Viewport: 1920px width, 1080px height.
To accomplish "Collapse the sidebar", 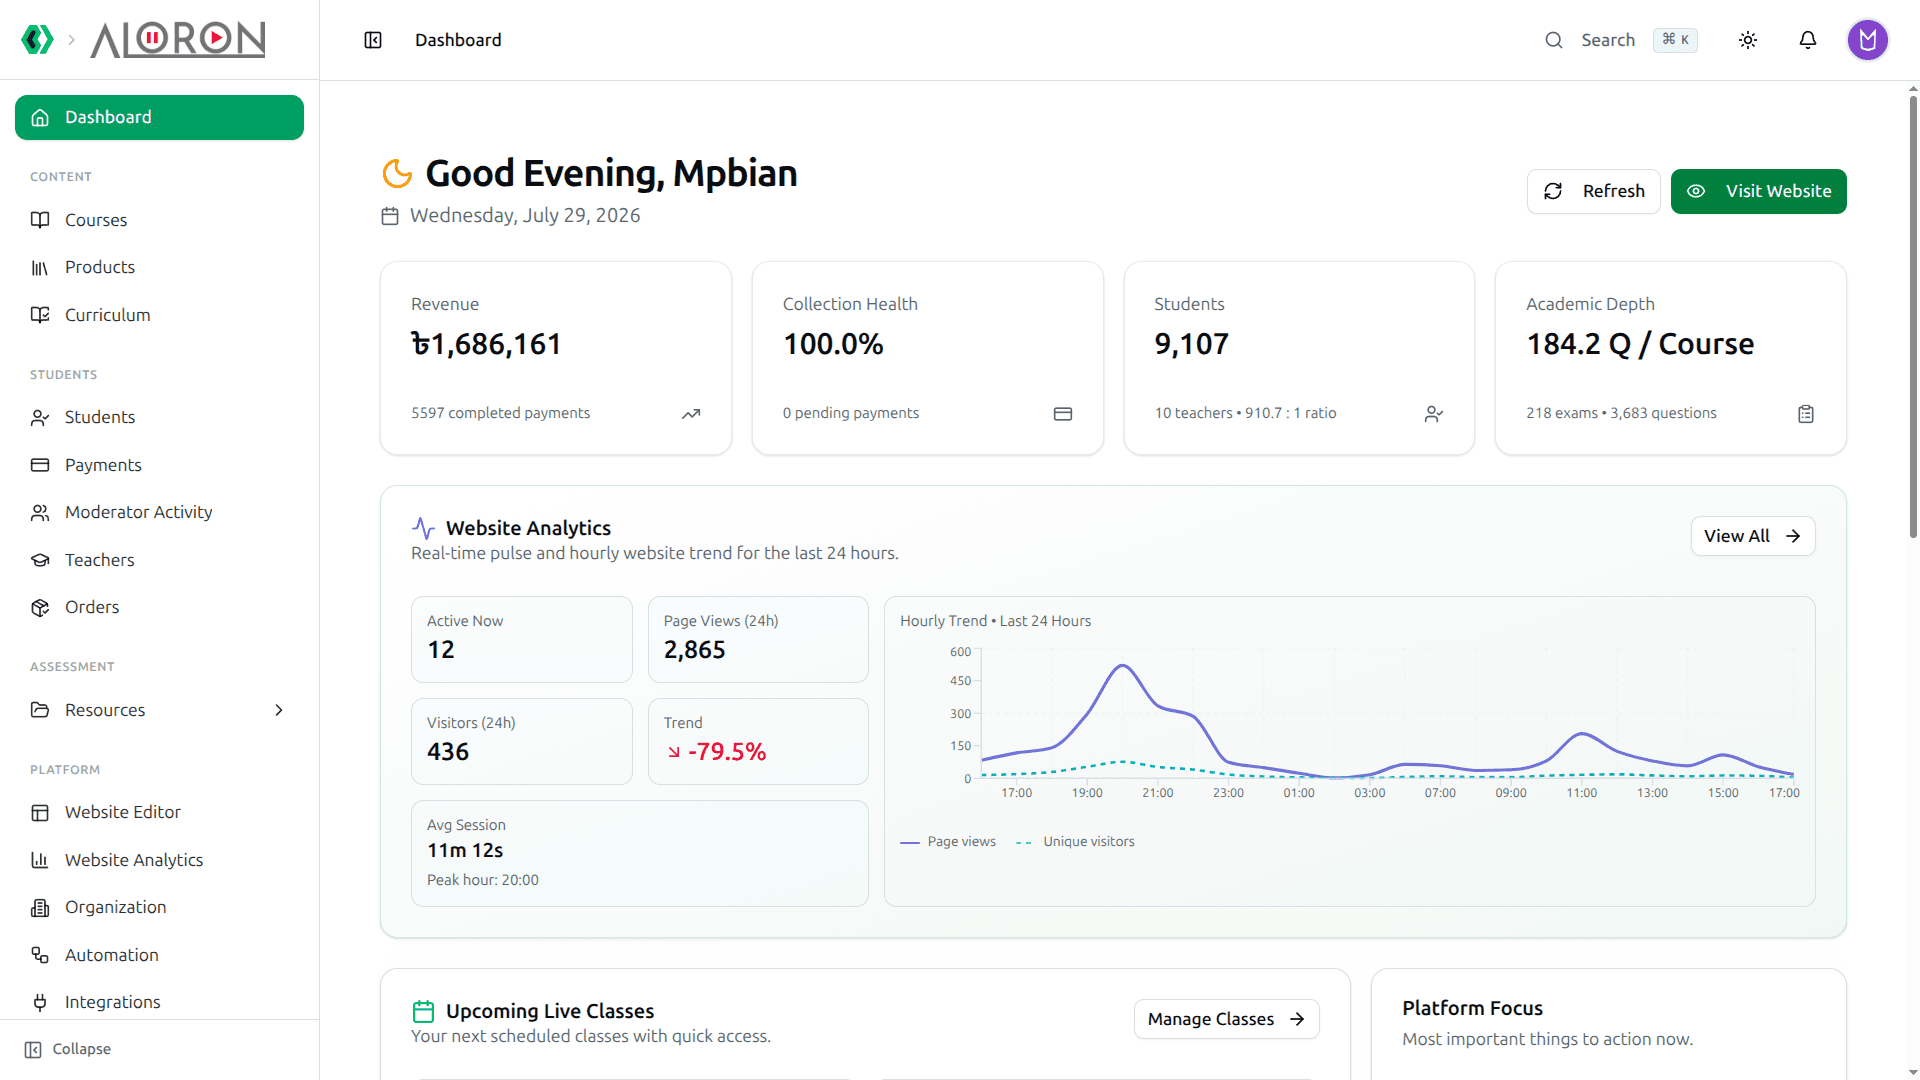I will pyautogui.click(x=68, y=1049).
